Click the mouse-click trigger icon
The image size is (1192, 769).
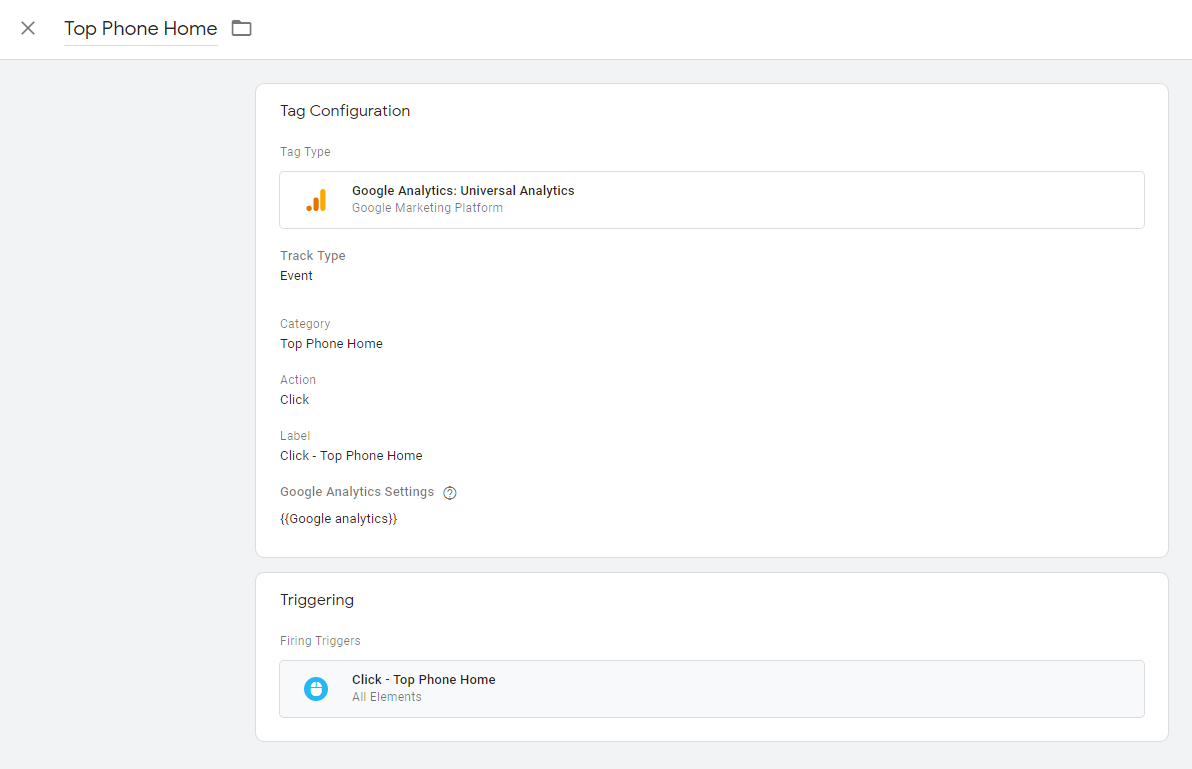316,688
